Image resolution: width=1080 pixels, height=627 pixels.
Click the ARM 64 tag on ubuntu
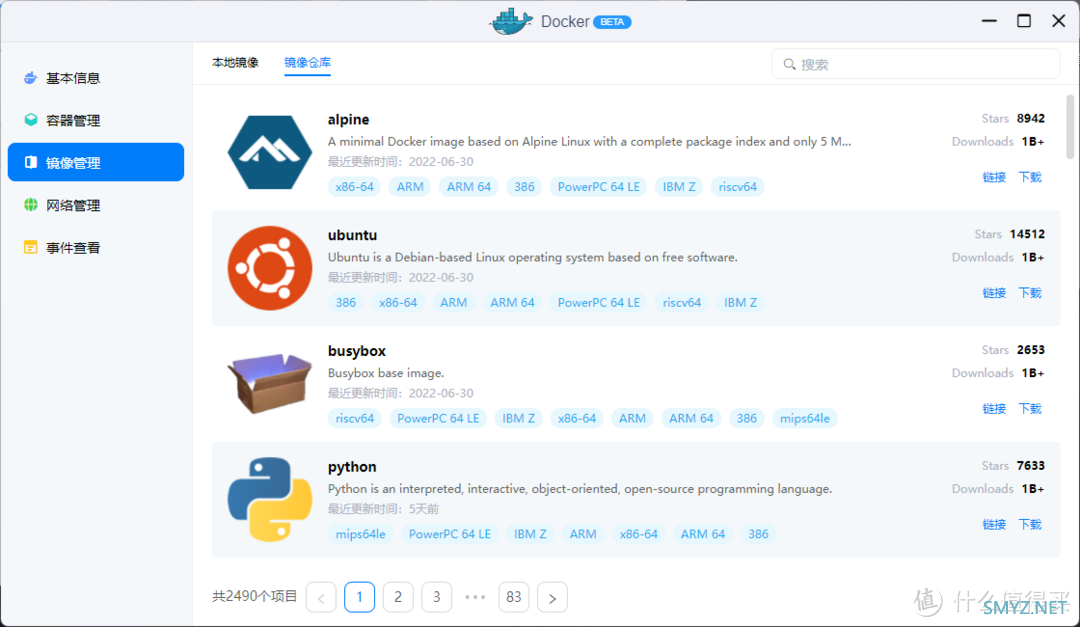click(x=512, y=302)
